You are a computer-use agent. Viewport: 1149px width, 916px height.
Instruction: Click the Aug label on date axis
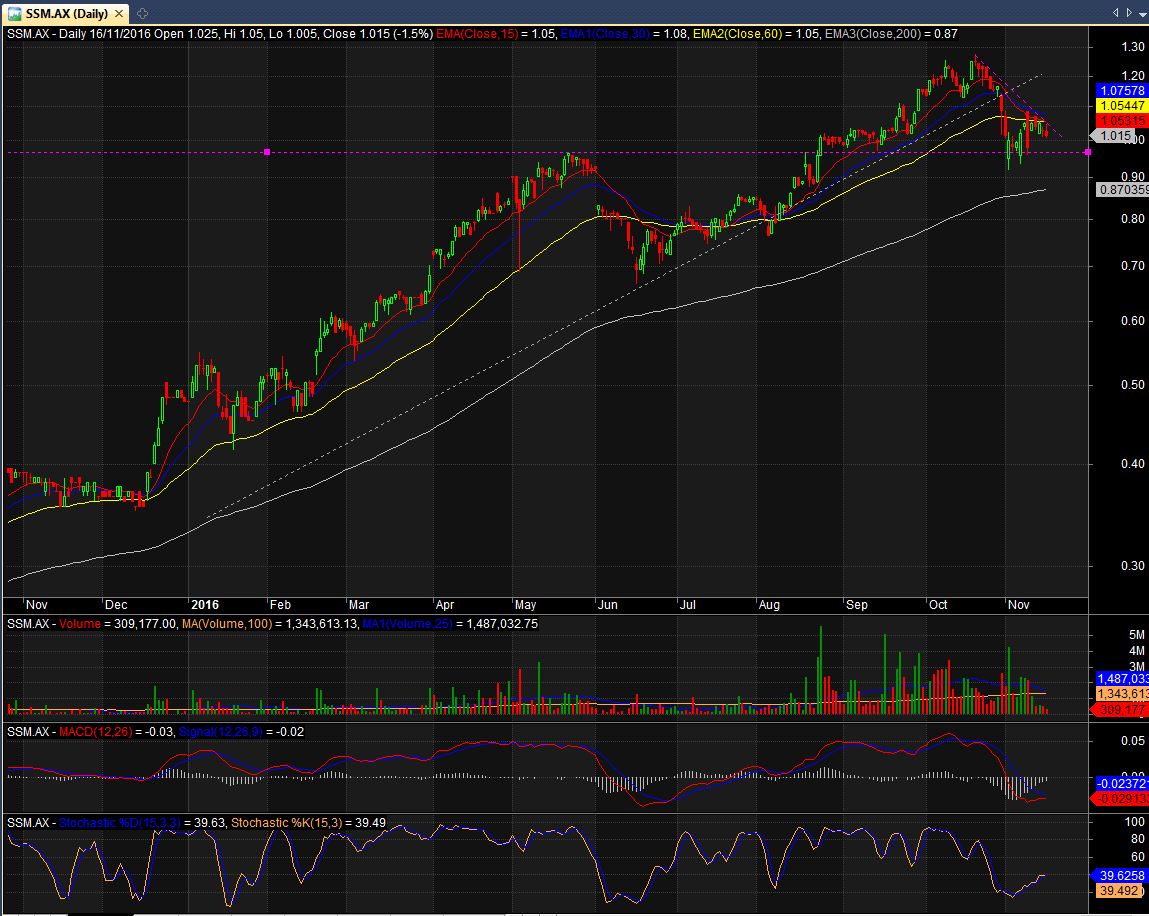[x=769, y=605]
